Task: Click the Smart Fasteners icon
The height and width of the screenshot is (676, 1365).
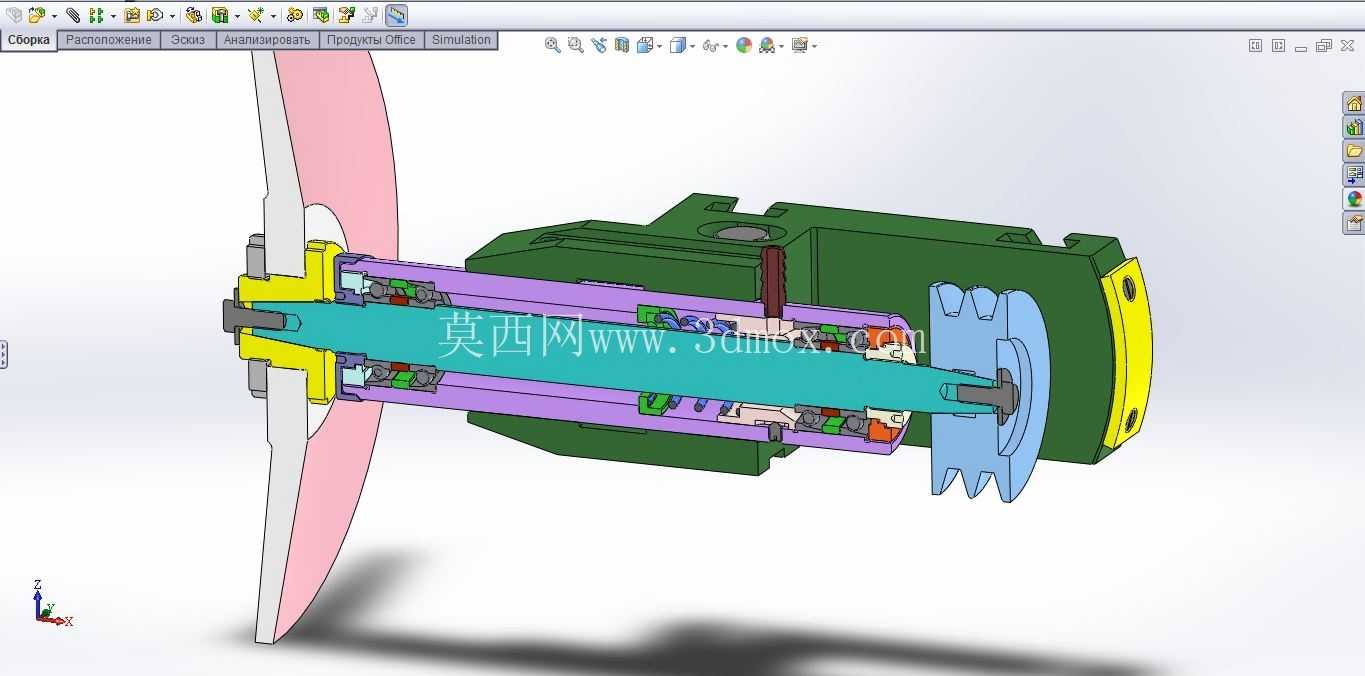Action: 132,15
